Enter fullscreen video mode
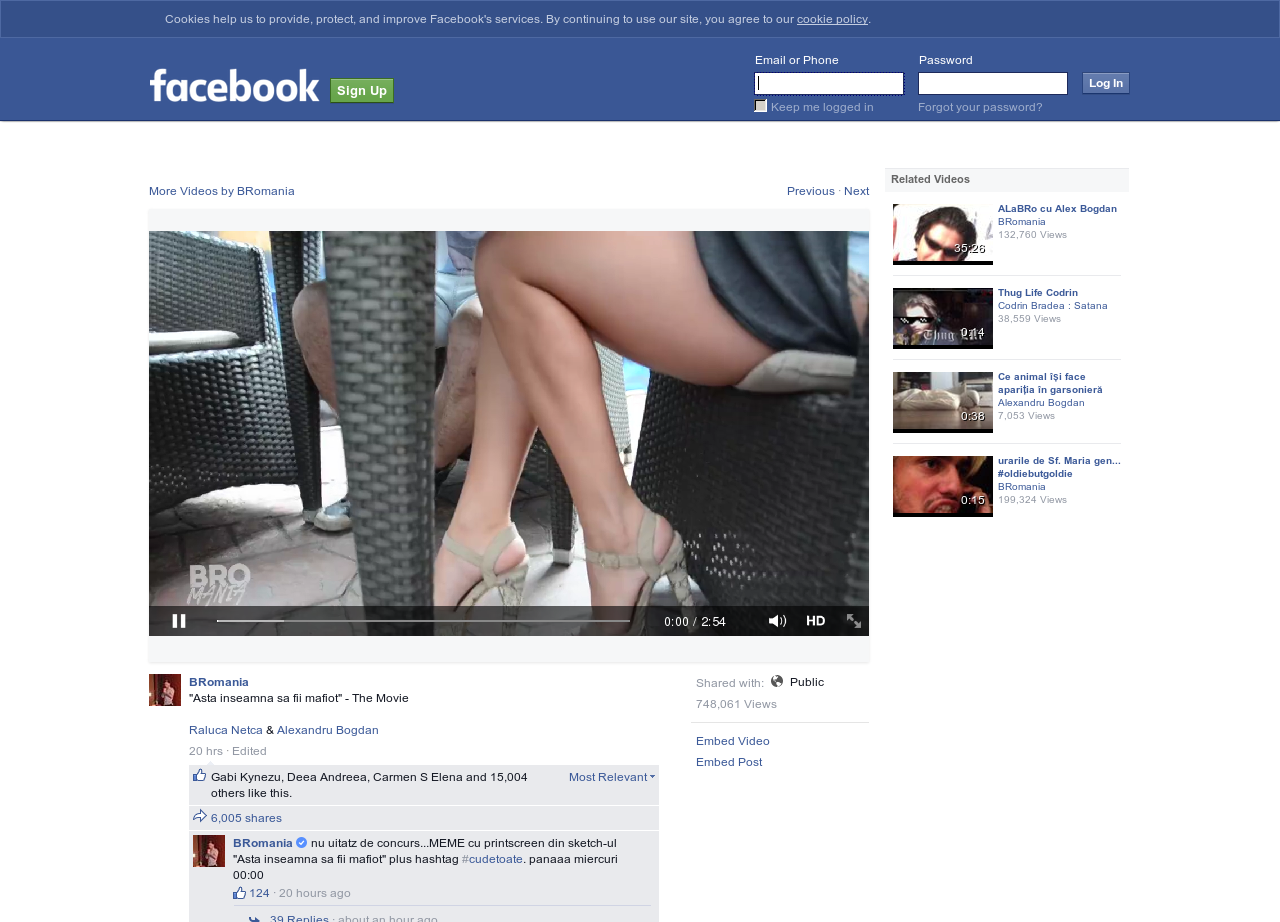The width and height of the screenshot is (1280, 922). click(x=854, y=621)
